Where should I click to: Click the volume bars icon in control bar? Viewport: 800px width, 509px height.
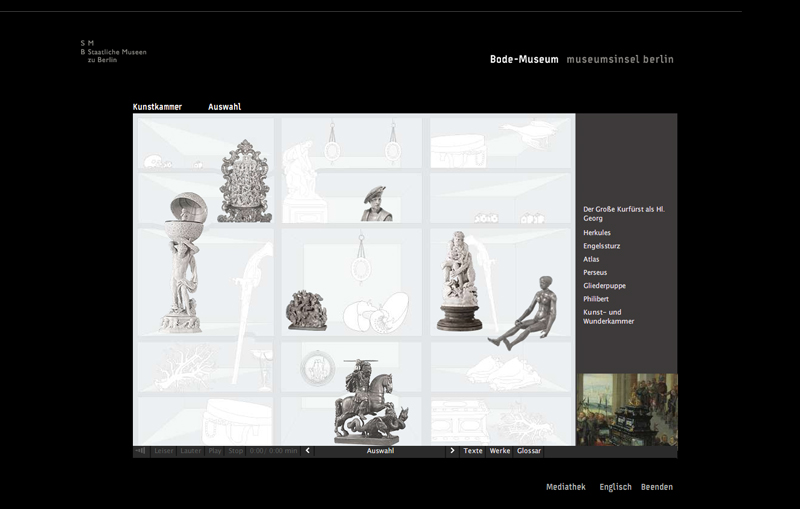[140, 451]
